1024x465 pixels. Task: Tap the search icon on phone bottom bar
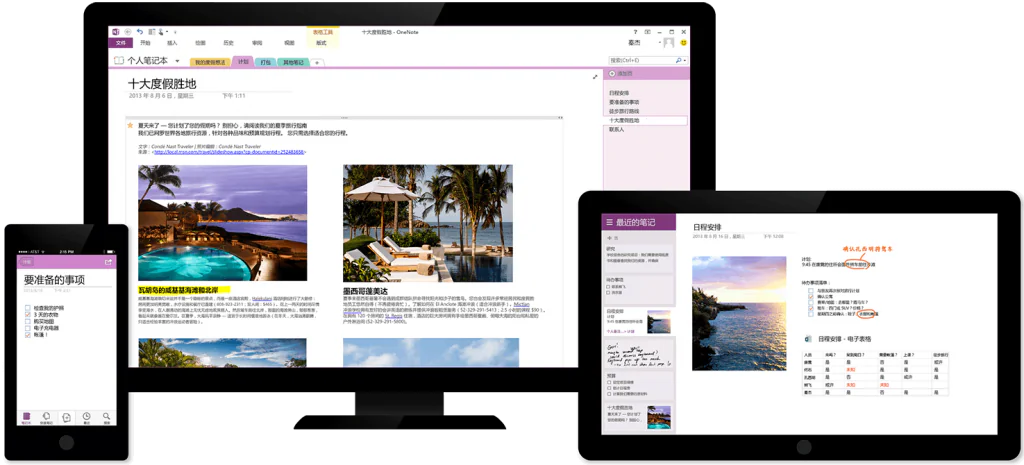pyautogui.click(x=106, y=417)
